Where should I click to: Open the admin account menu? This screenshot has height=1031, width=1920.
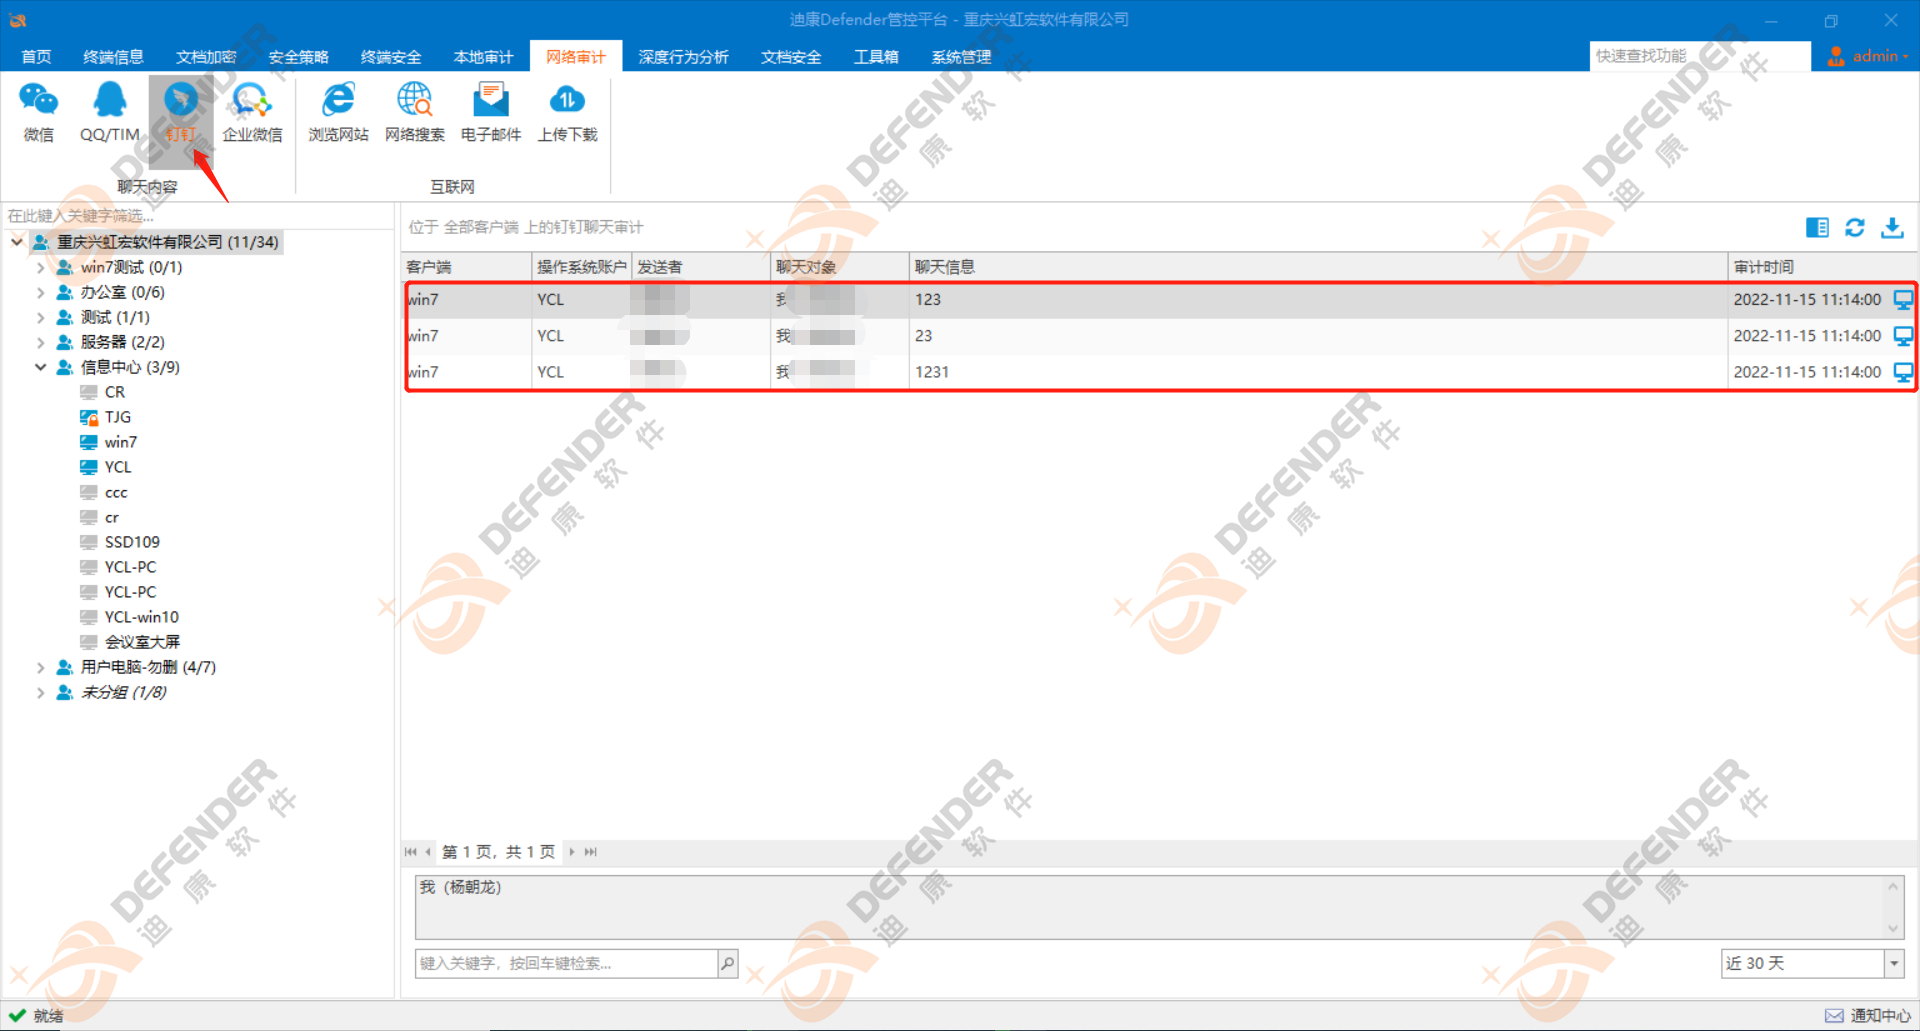coord(1867,56)
